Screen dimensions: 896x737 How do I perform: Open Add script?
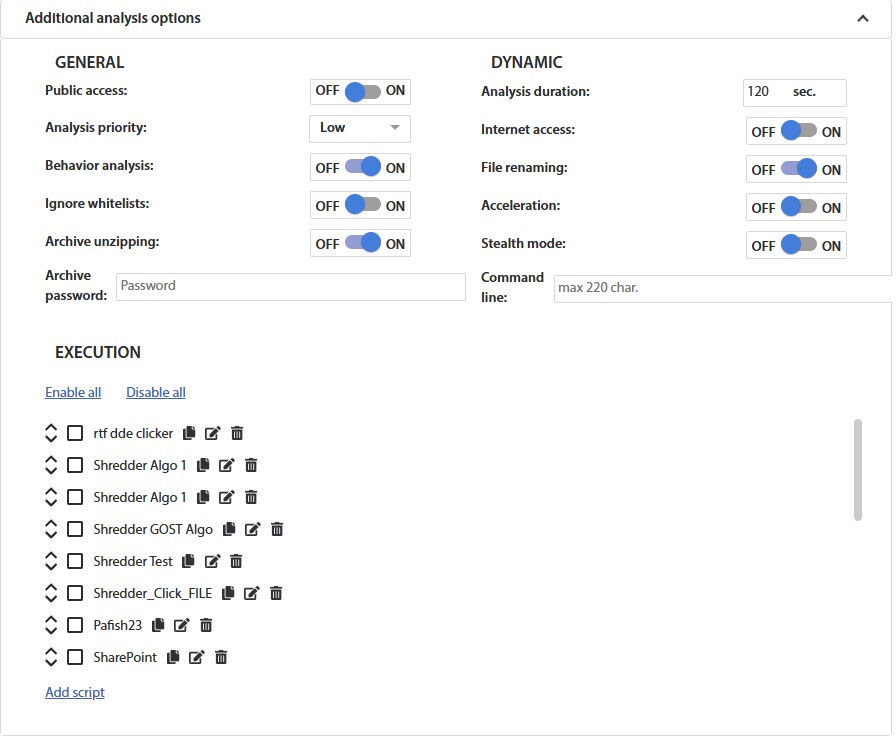74,692
